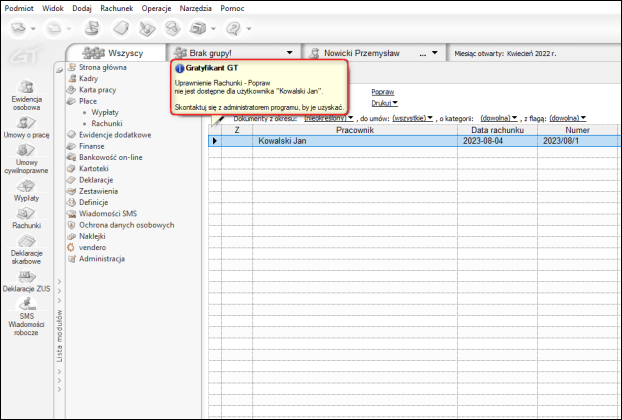Open the Podmiot menu
Viewport: 622px width, 420px height.
click(x=19, y=8)
